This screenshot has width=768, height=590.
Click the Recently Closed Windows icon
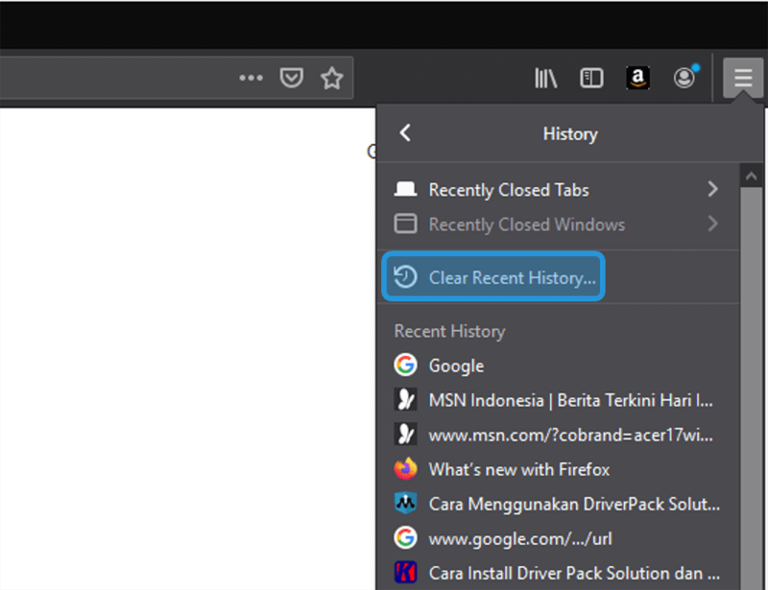[x=406, y=224]
